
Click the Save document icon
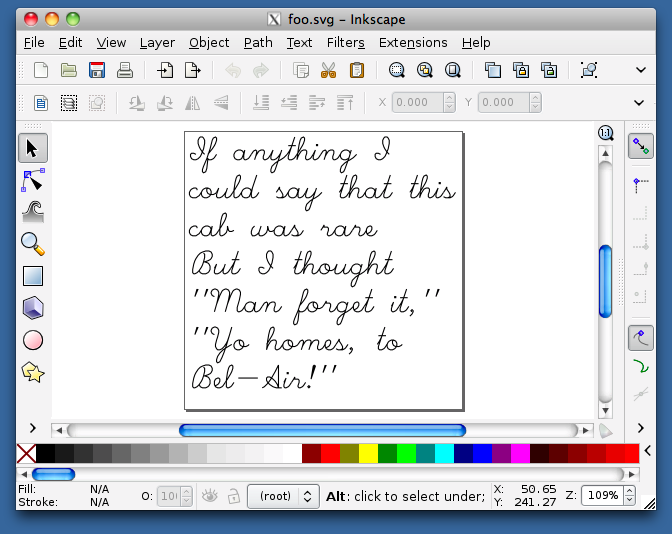[x=97, y=70]
